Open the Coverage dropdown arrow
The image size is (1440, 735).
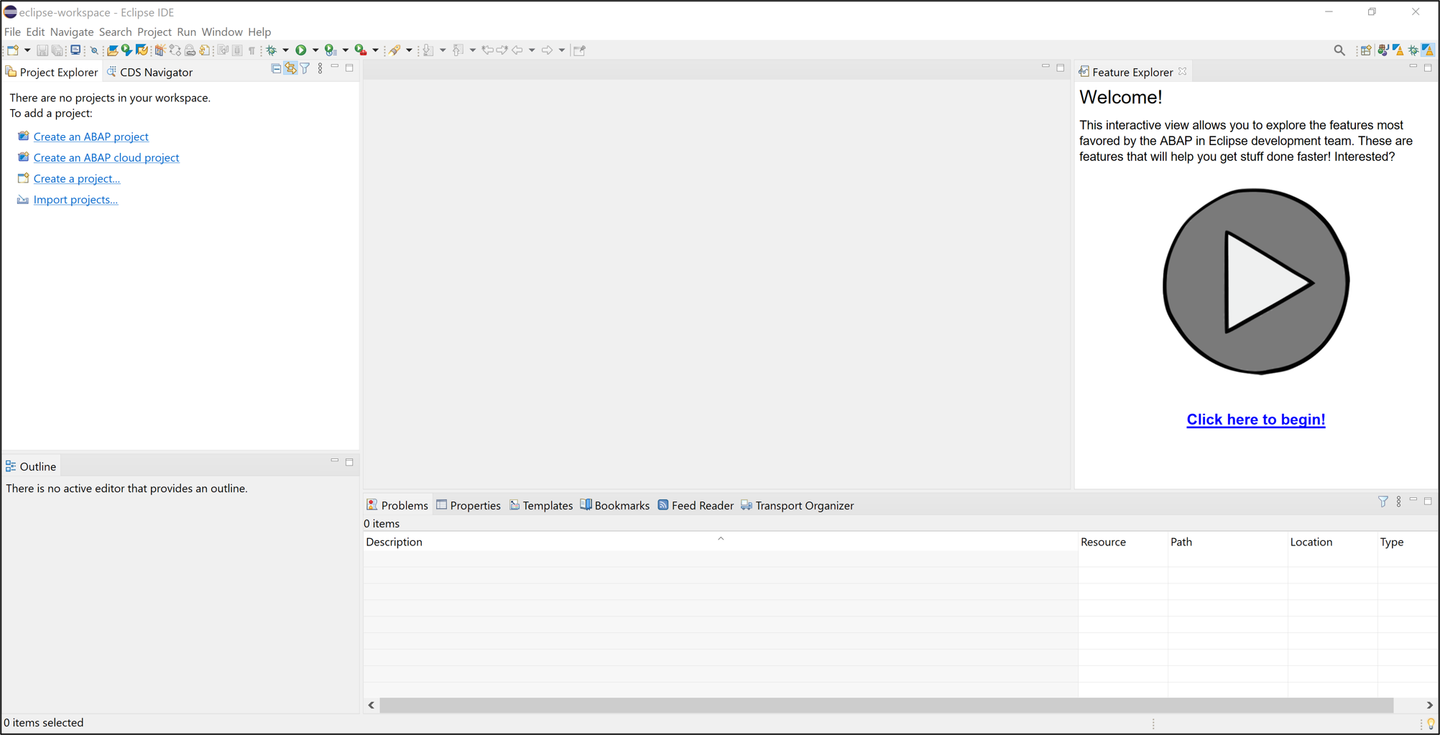click(x=345, y=50)
